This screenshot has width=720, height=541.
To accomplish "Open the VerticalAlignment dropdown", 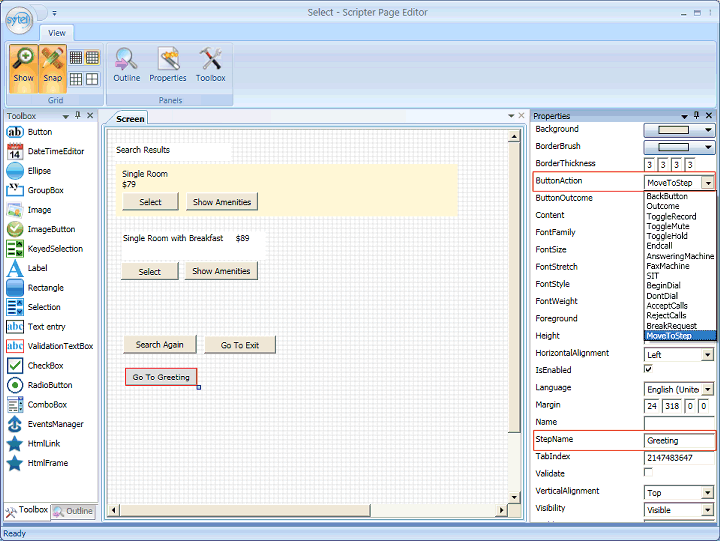I will tap(707, 493).
